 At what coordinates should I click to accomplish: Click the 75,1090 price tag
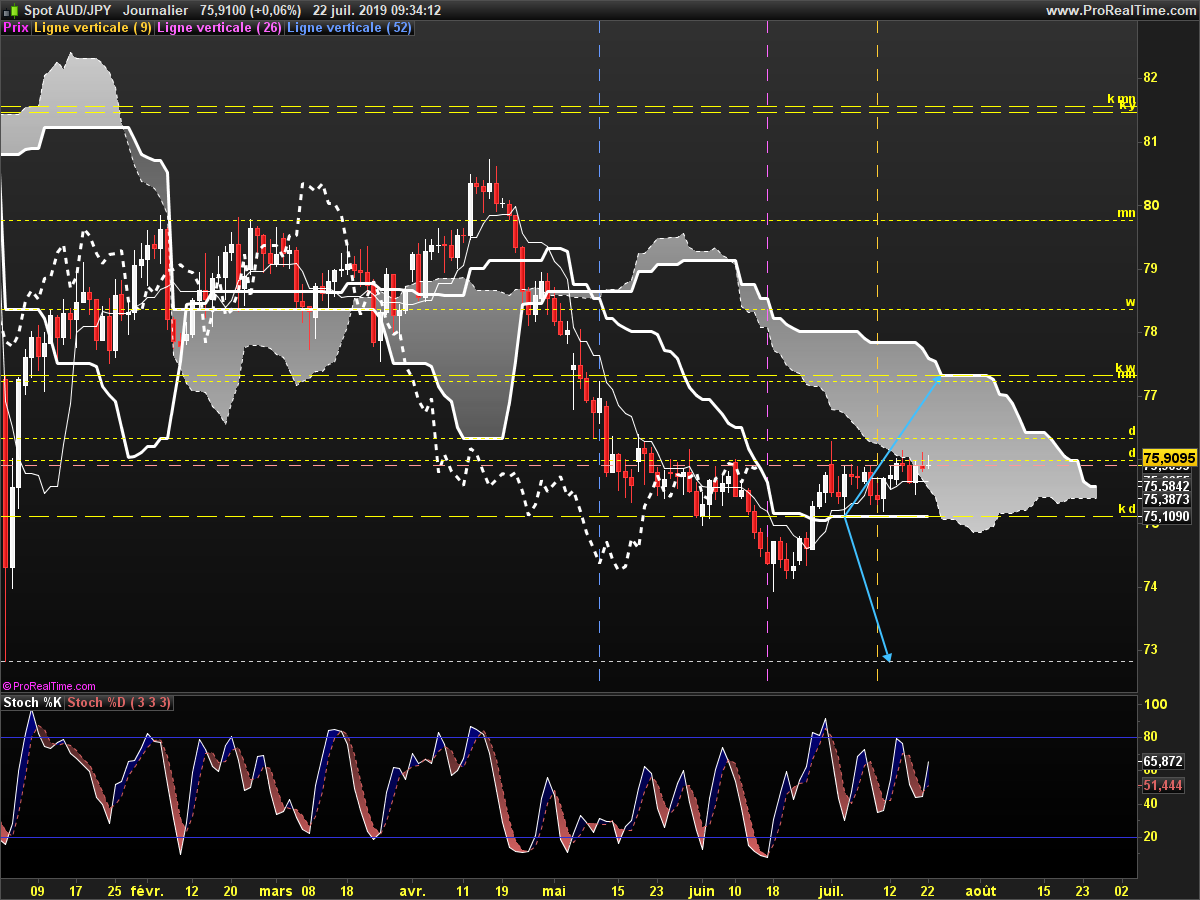click(1165, 517)
